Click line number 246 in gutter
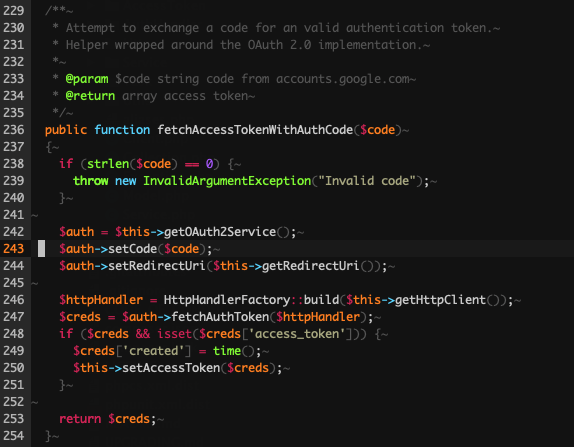The image size is (574, 447). [14, 299]
